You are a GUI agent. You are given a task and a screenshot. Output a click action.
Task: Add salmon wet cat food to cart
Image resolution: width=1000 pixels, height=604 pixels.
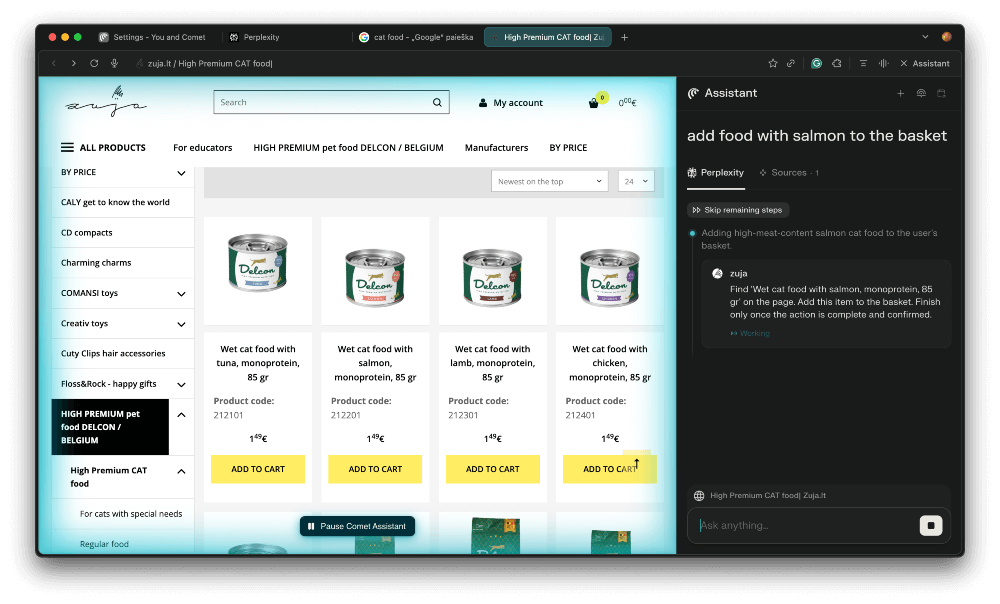coord(375,469)
